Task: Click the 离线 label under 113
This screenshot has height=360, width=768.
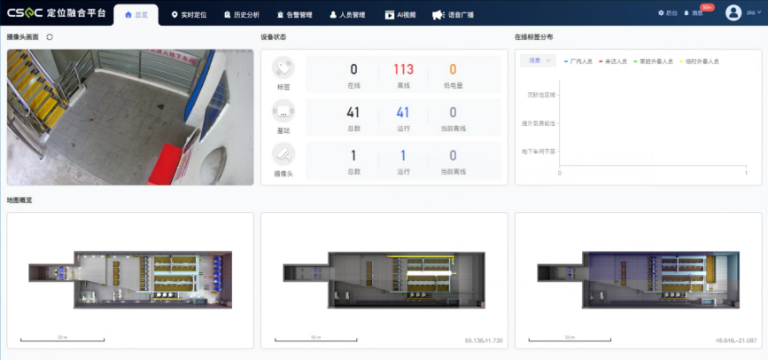Action: point(403,85)
